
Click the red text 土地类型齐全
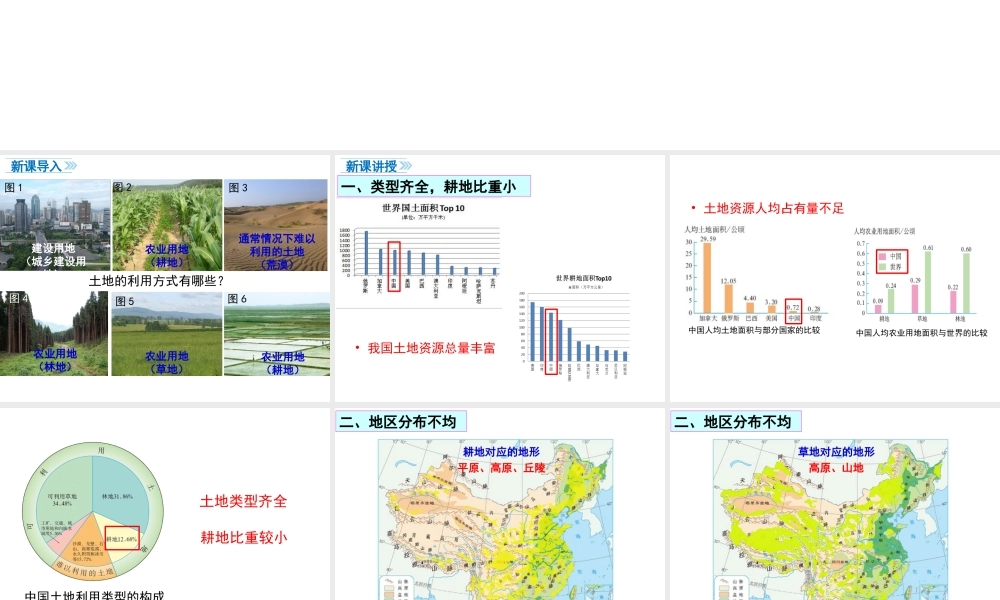pos(244,501)
